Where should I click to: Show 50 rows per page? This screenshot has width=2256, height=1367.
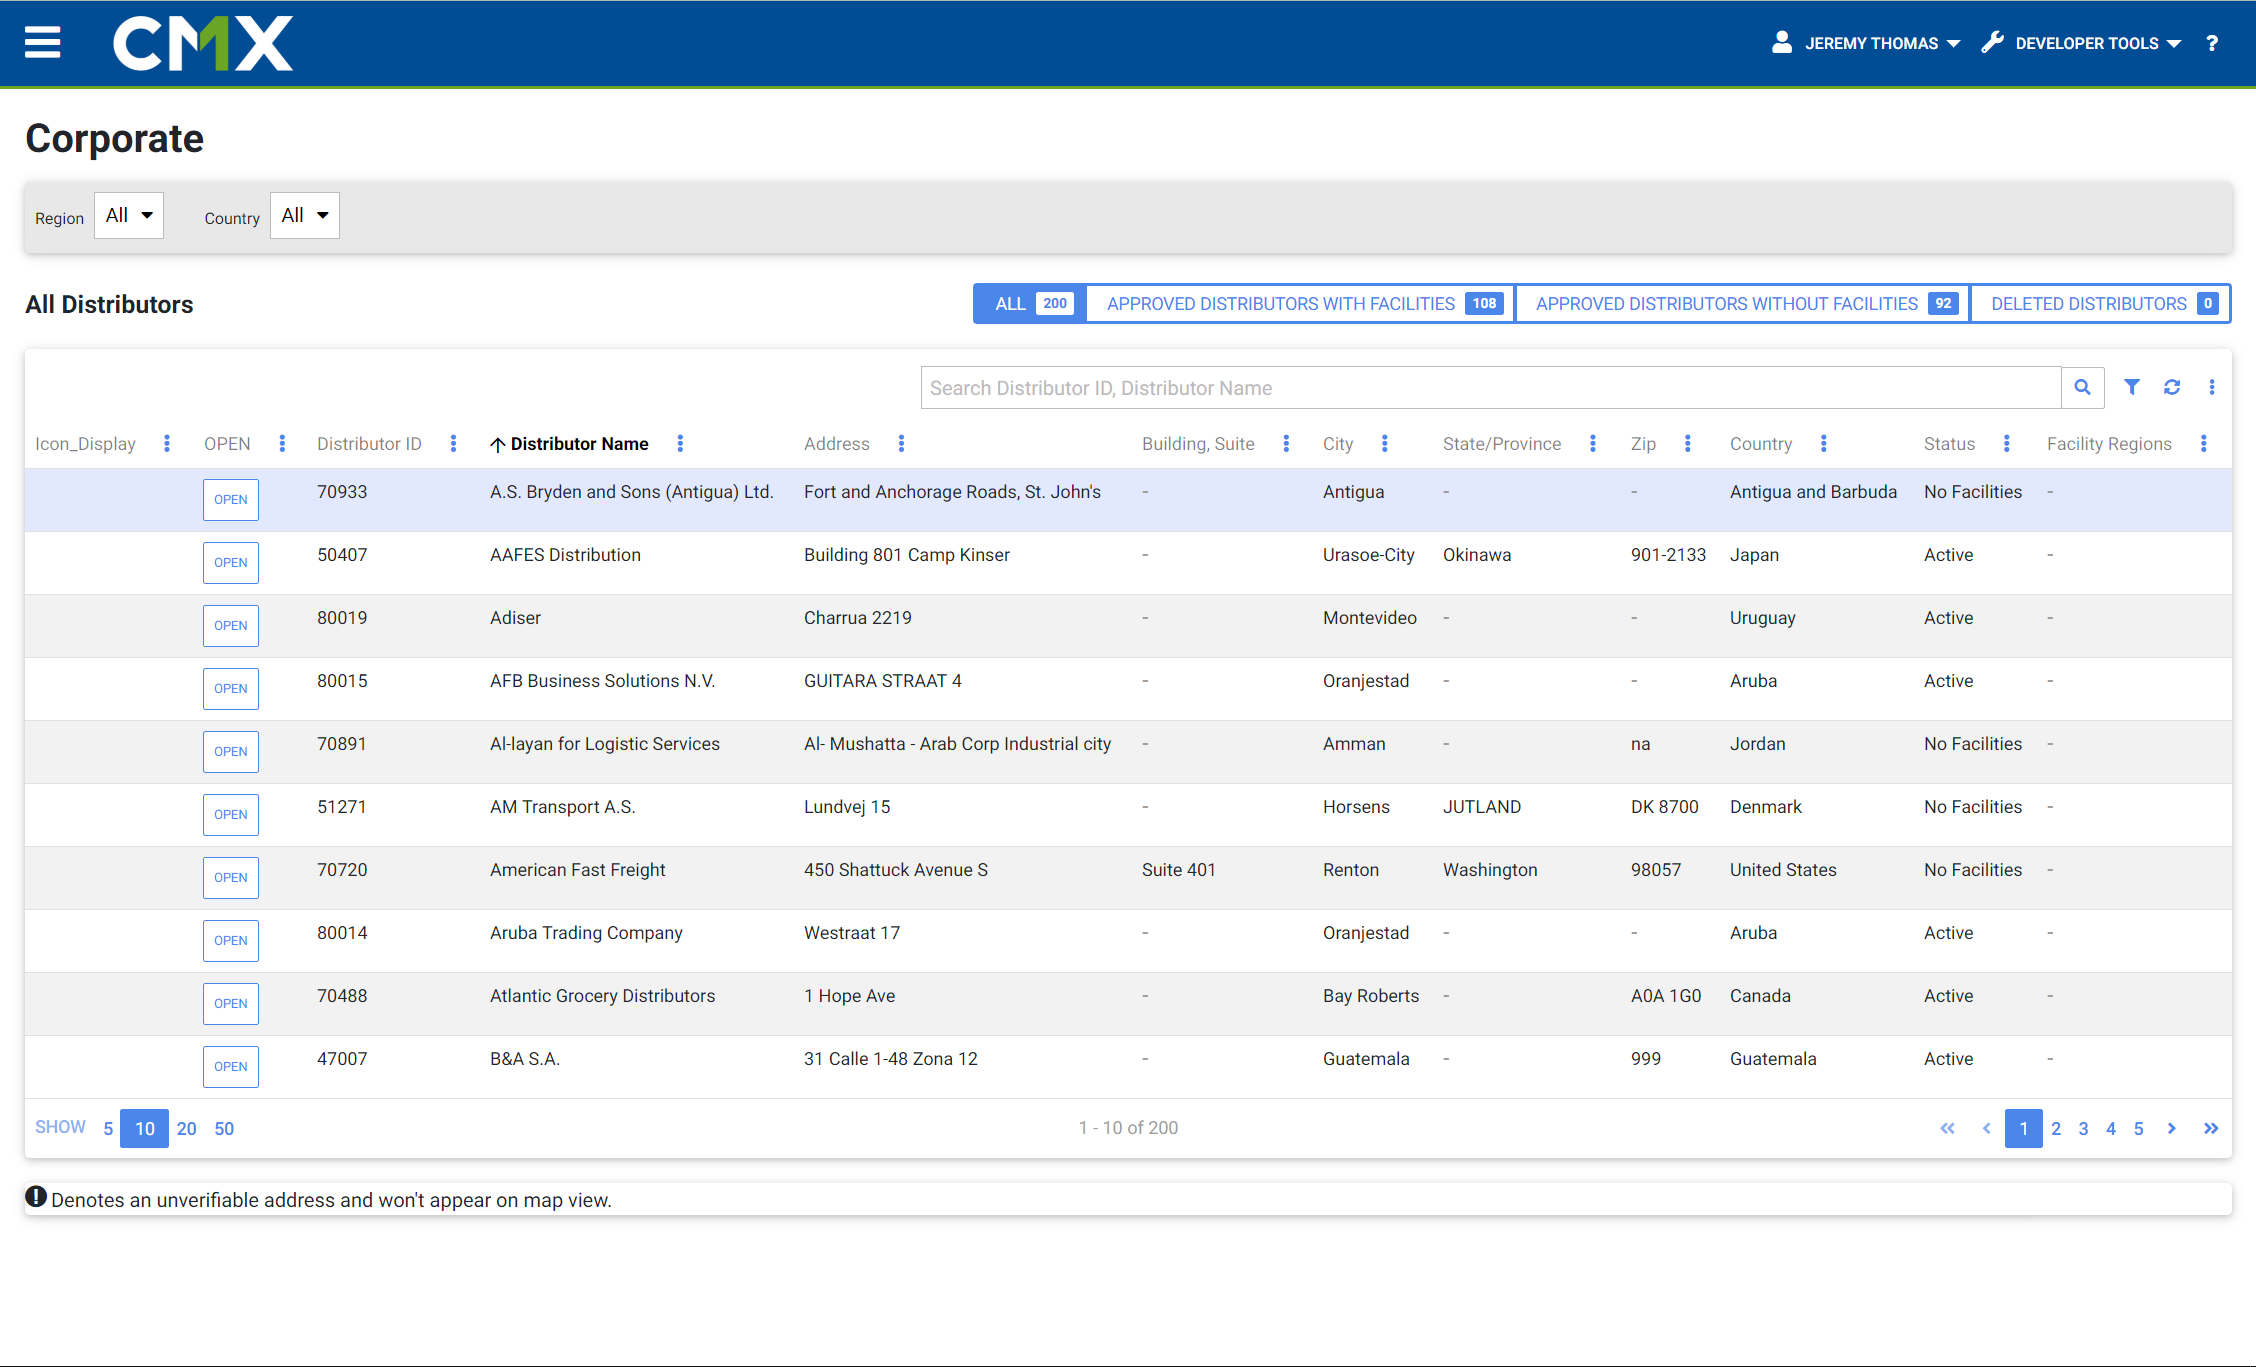coord(224,1129)
